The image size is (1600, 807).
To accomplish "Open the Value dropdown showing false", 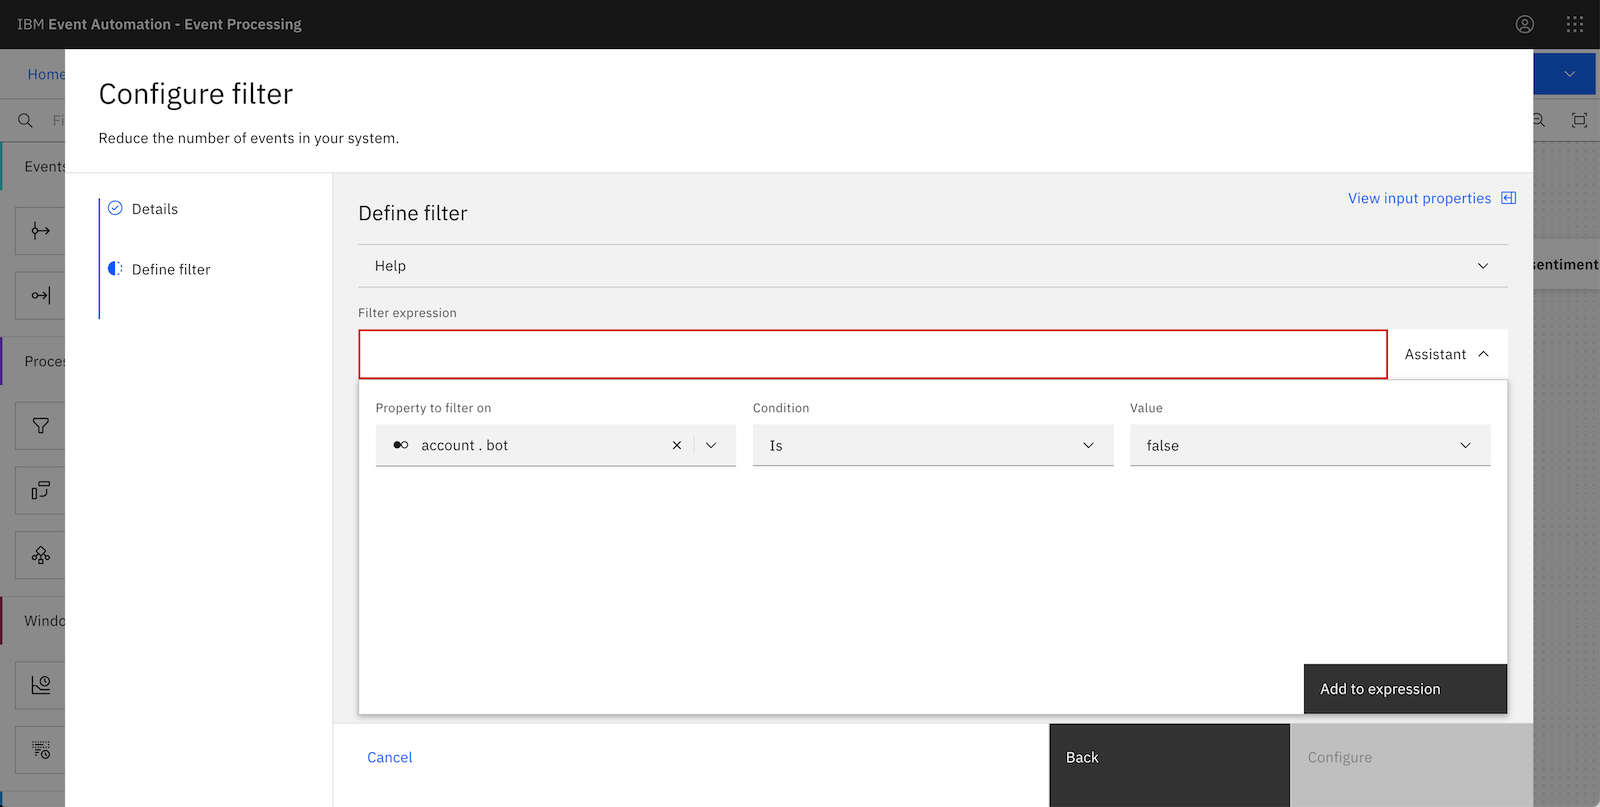I will (1309, 446).
